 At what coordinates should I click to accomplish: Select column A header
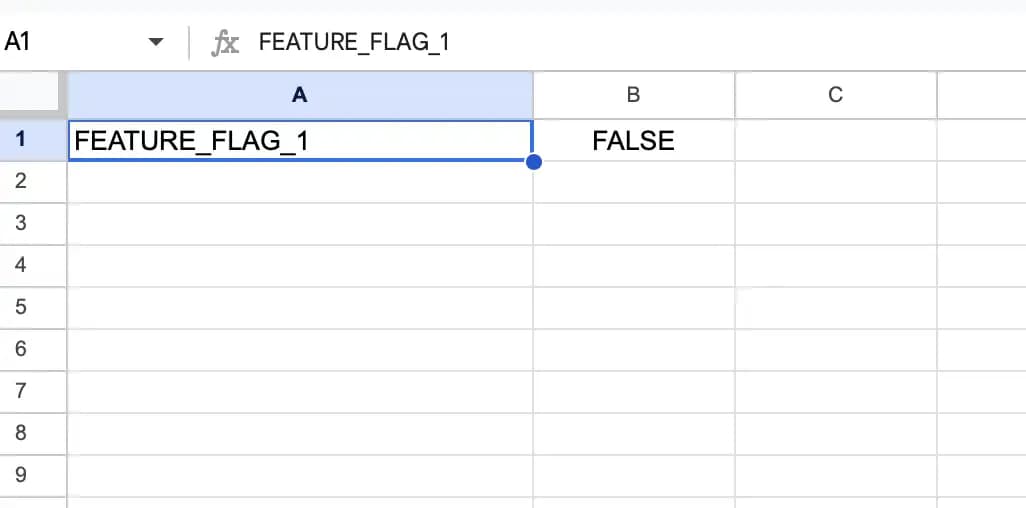coord(300,96)
